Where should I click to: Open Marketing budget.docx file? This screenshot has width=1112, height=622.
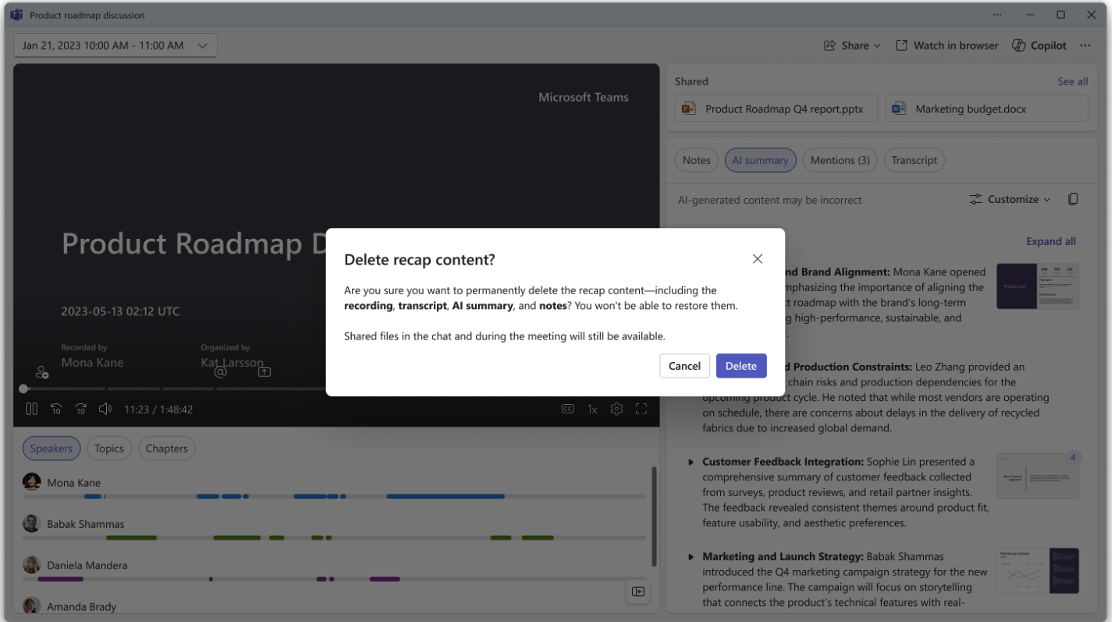pos(986,109)
